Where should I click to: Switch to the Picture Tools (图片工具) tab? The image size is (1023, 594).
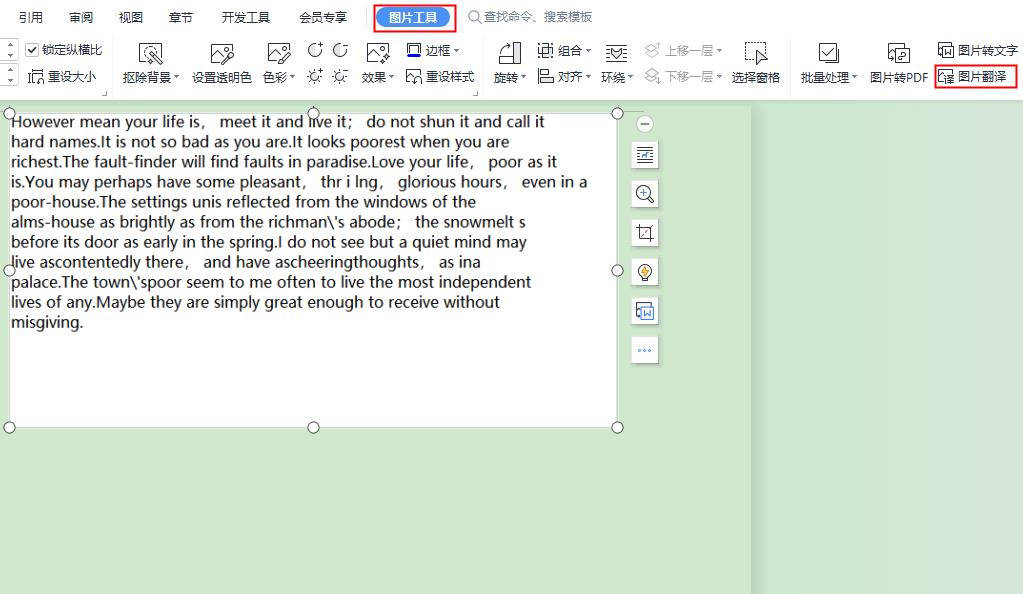pyautogui.click(x=413, y=17)
